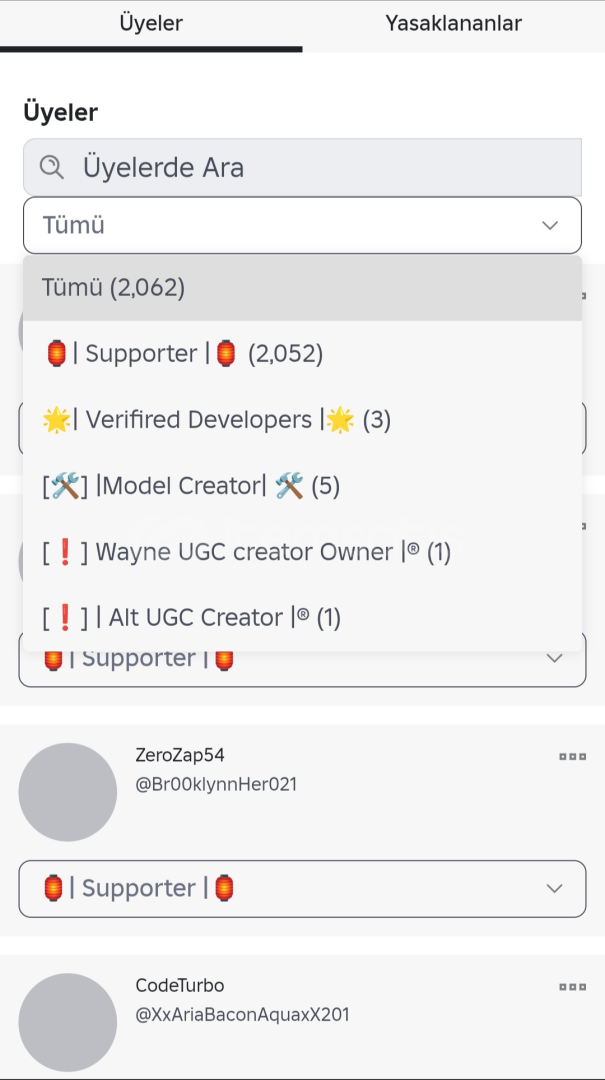Open three-dot menu for CodeTurbo
Image resolution: width=605 pixels, height=1080 pixels.
572,987
